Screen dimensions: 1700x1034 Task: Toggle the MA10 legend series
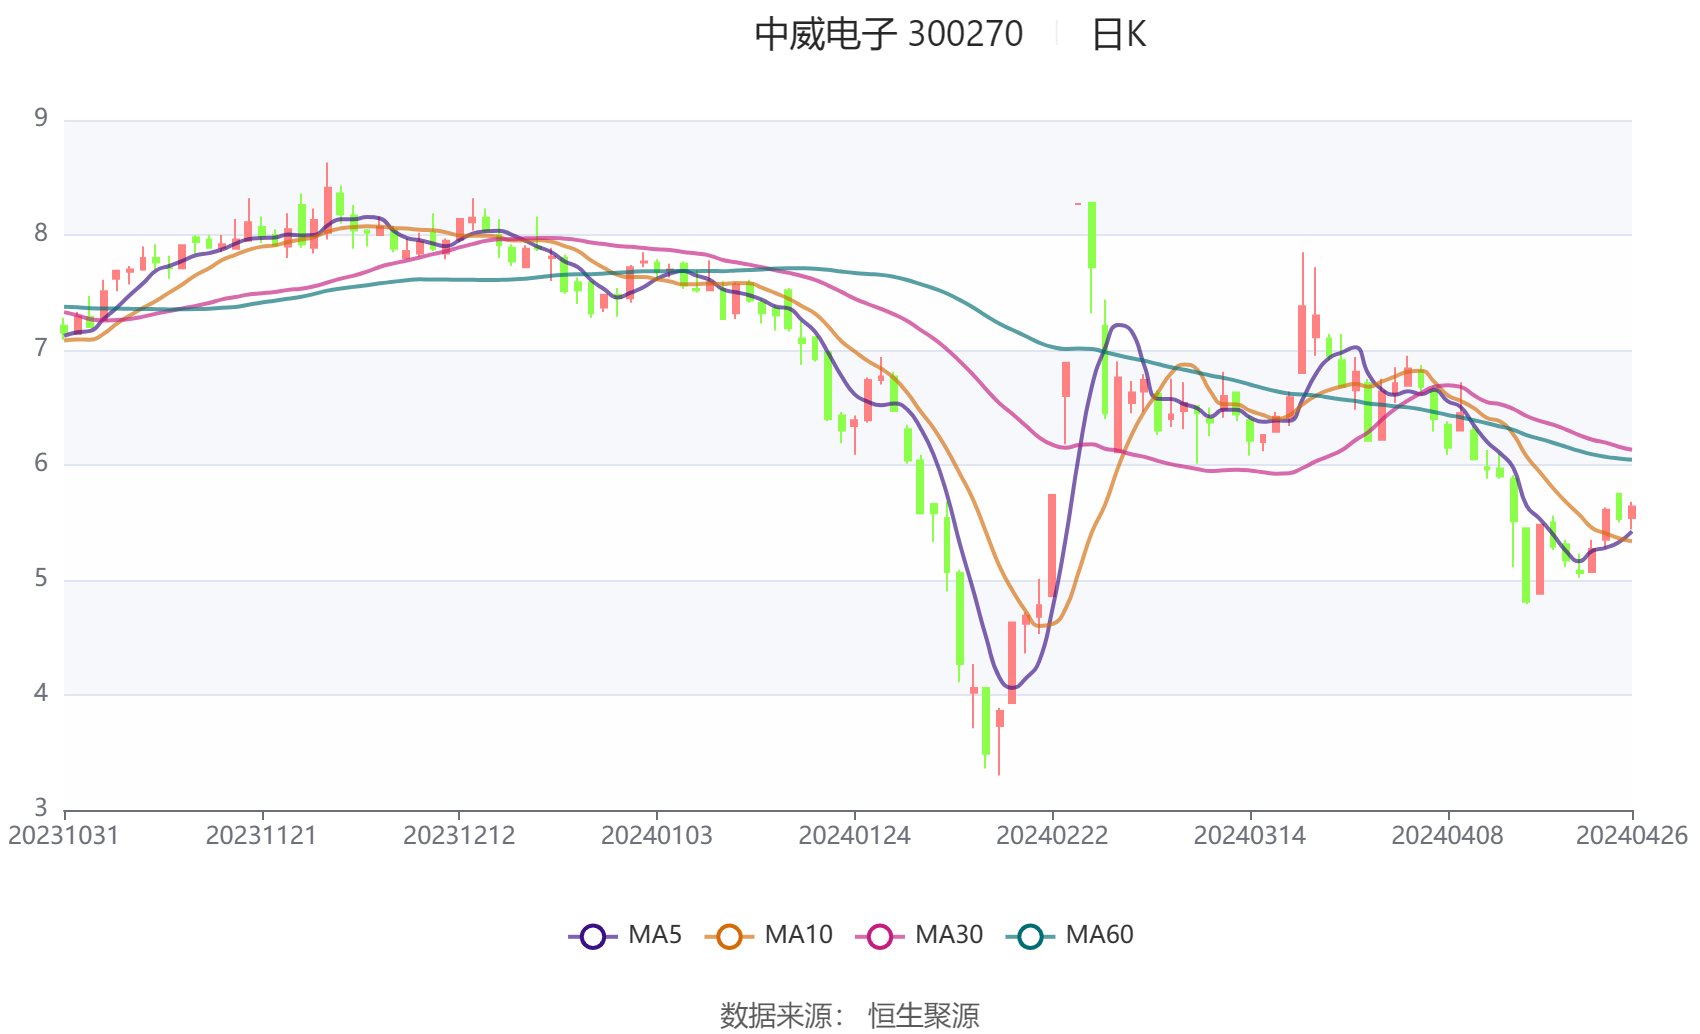pyautogui.click(x=768, y=936)
